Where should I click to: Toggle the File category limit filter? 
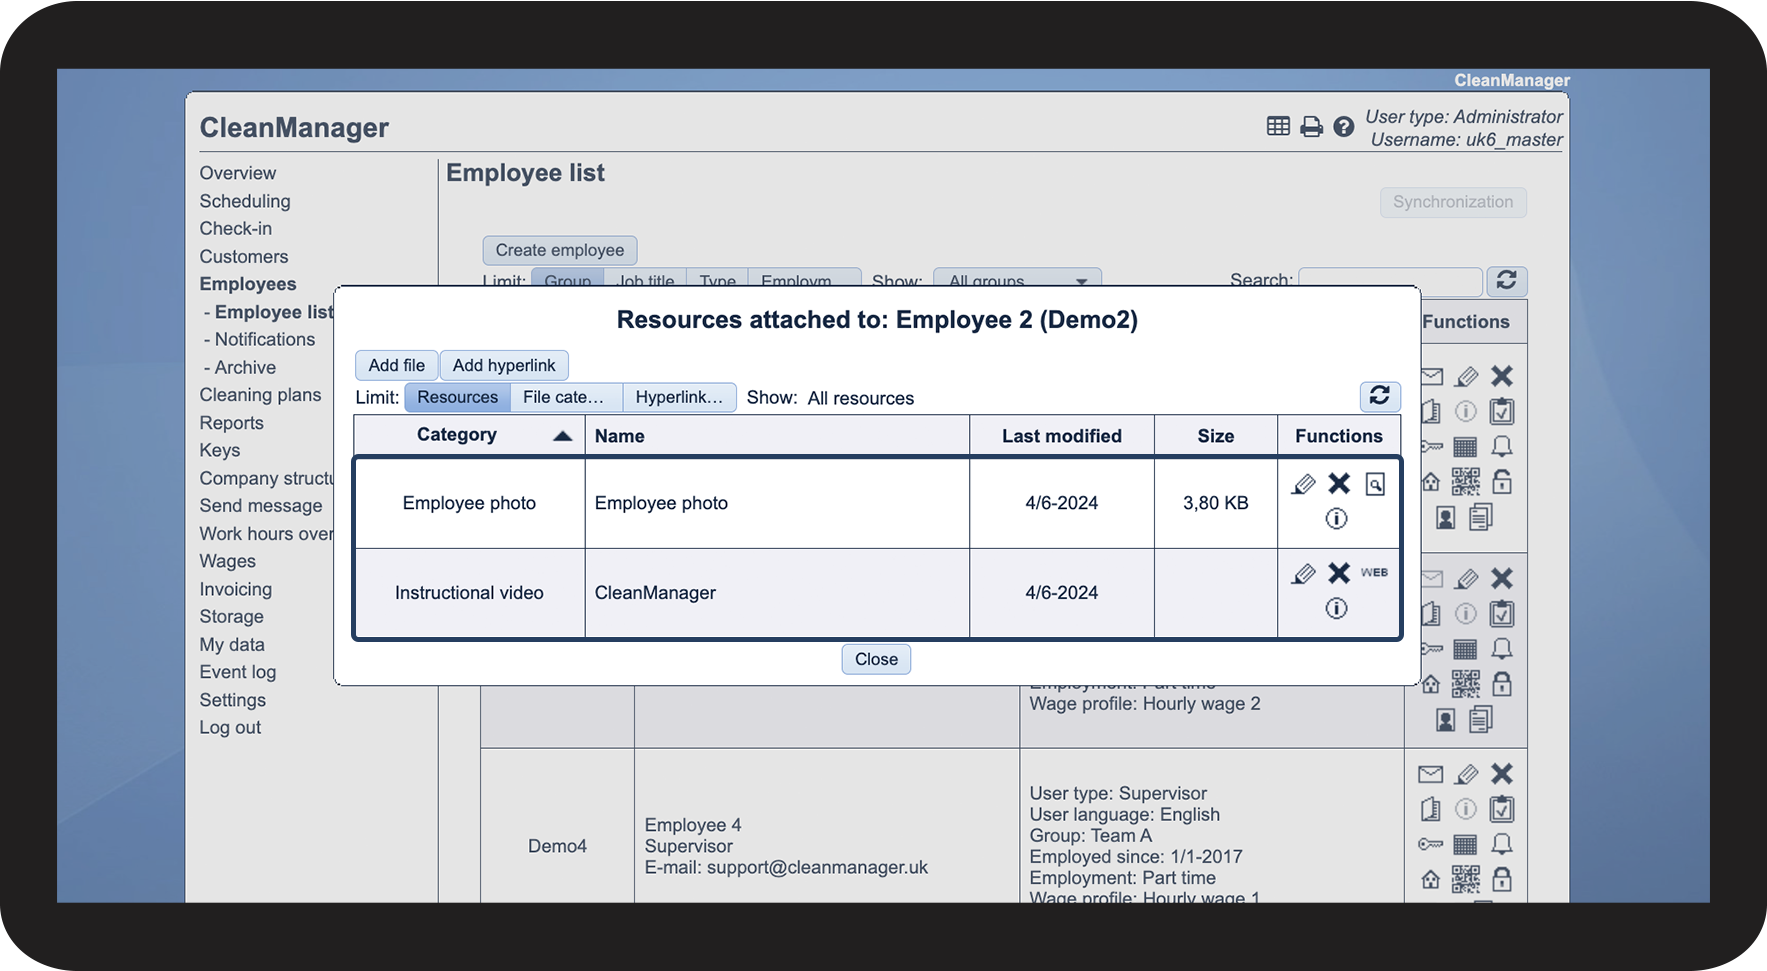(x=565, y=397)
